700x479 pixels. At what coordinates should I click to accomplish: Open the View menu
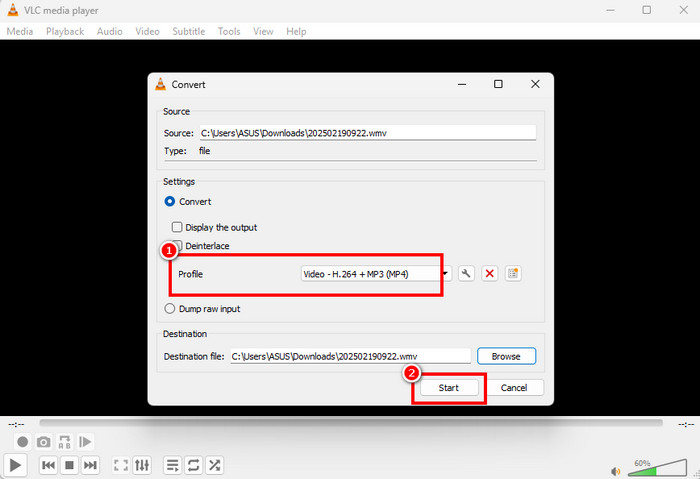click(x=263, y=31)
